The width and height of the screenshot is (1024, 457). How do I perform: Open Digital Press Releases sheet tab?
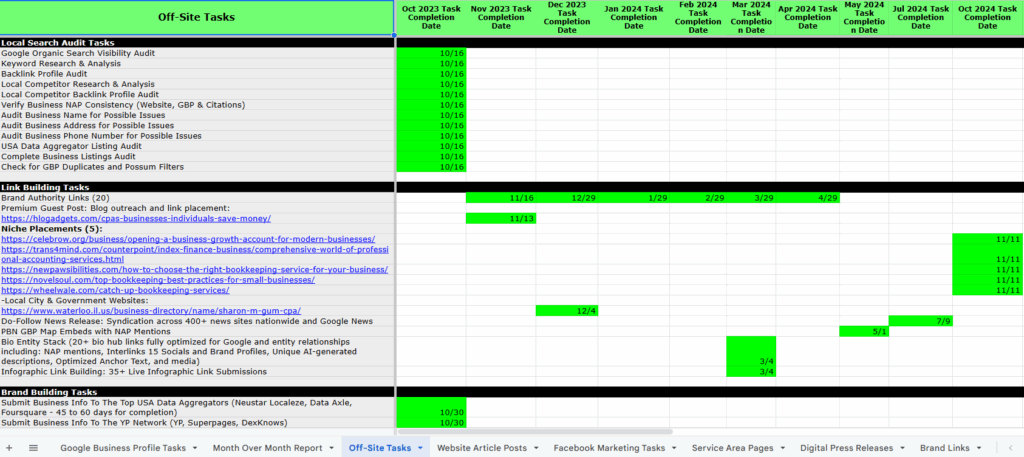pos(846,448)
